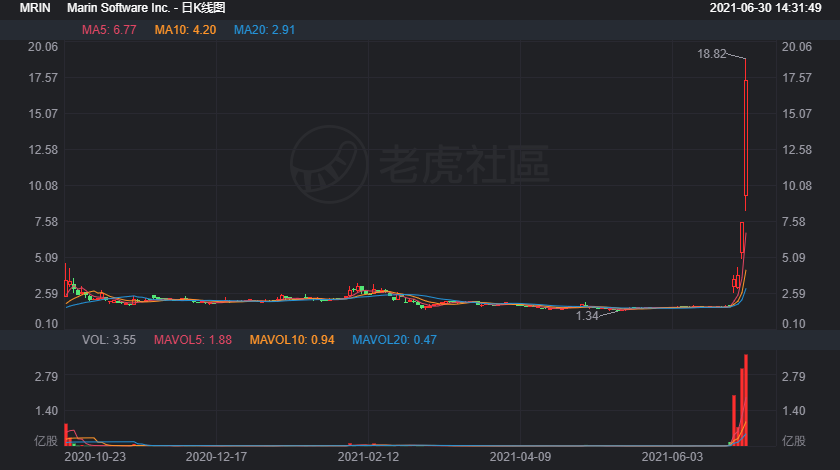Image resolution: width=840 pixels, height=470 pixels.
Task: Click the Marin Software Inc. chart title
Action: 146,8
